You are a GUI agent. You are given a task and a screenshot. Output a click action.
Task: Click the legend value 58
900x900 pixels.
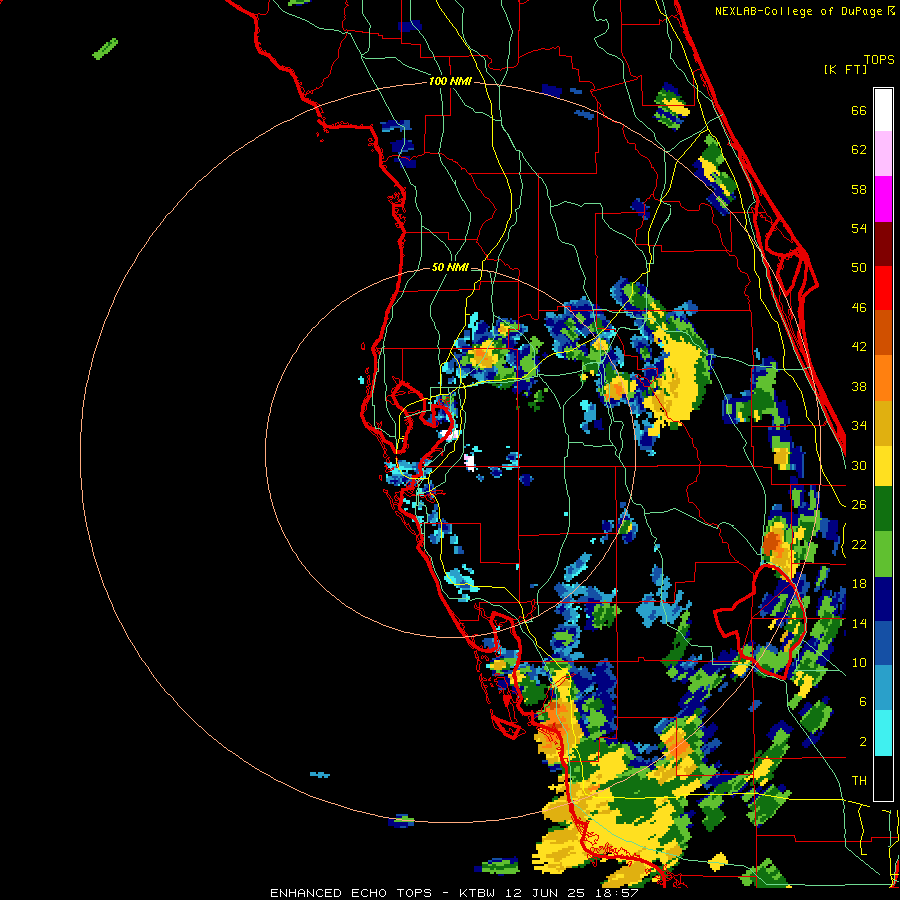coord(859,189)
